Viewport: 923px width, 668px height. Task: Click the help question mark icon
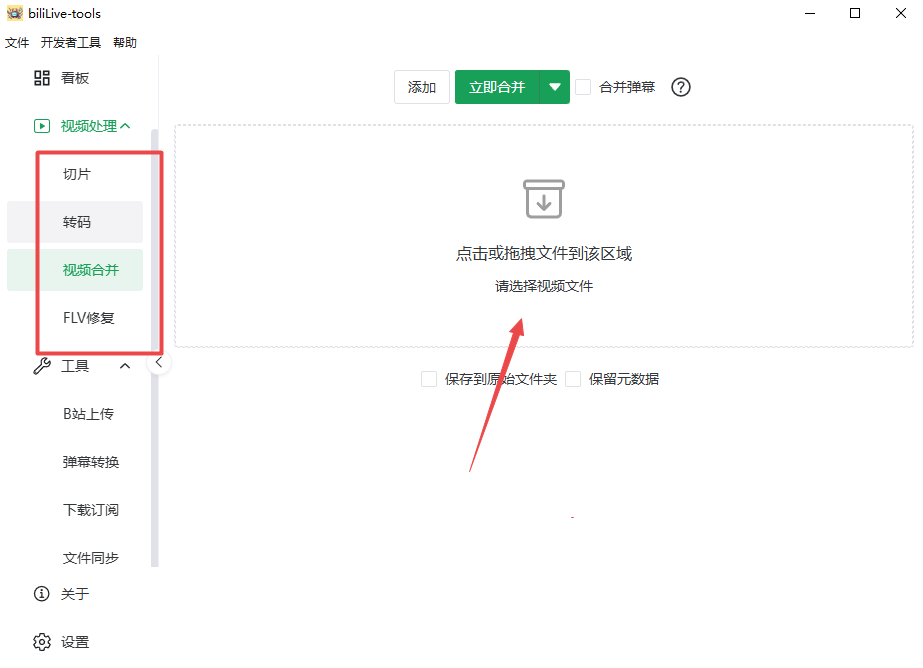pos(681,87)
